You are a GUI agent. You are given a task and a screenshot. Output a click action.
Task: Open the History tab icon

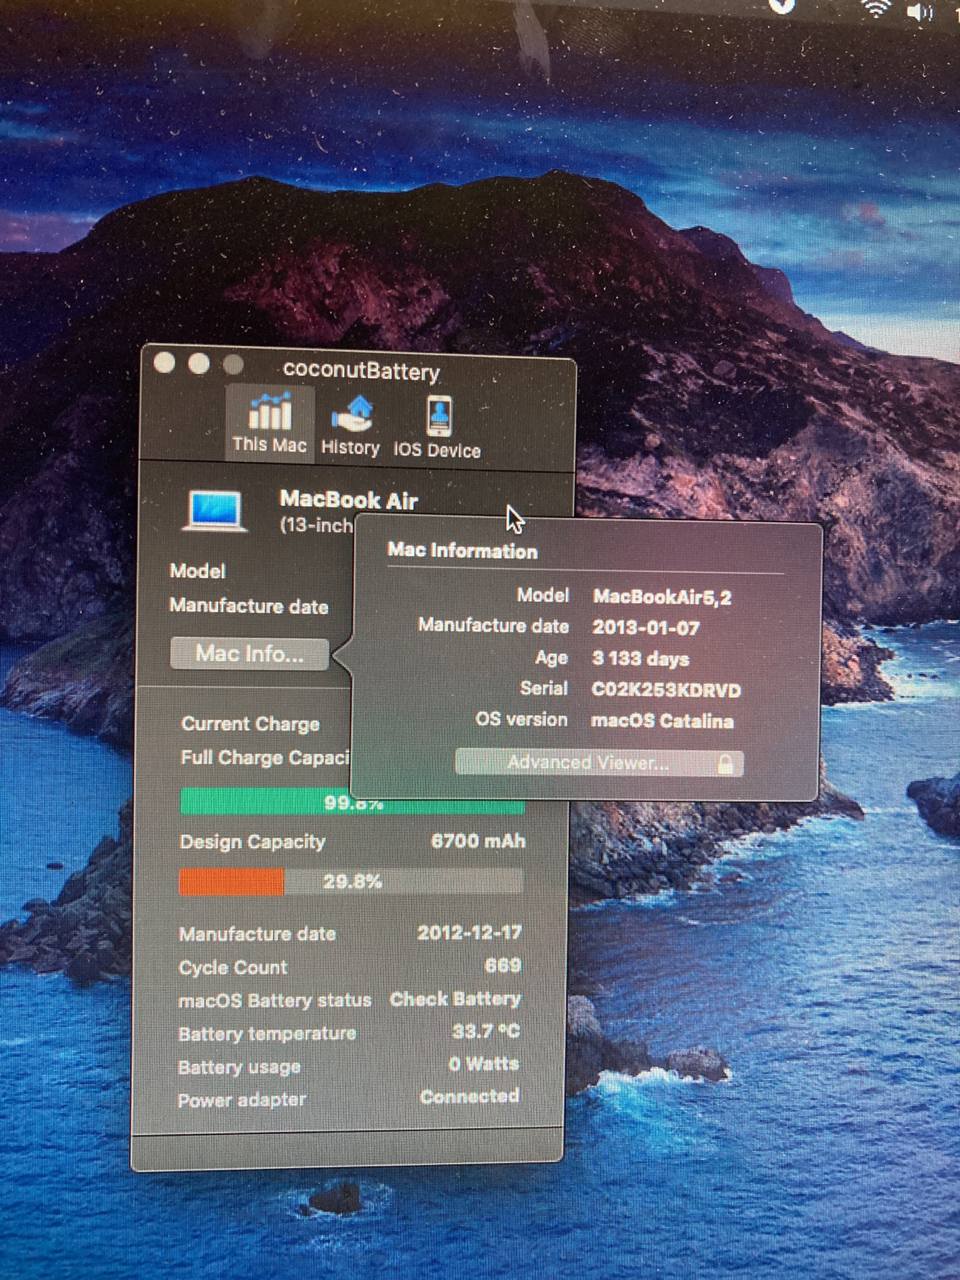[x=351, y=413]
